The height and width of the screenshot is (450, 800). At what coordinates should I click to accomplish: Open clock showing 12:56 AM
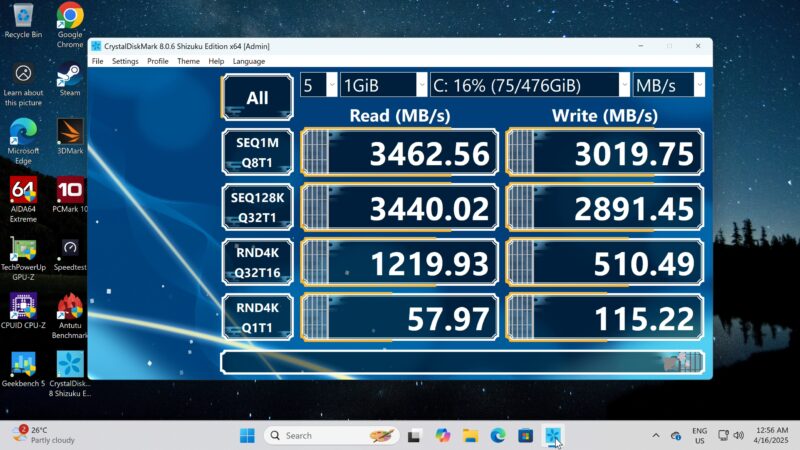click(x=771, y=435)
